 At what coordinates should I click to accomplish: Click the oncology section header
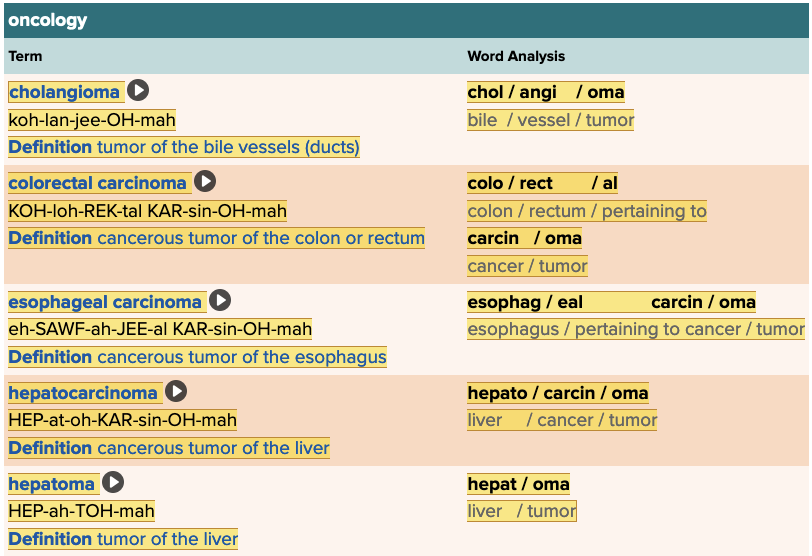tap(48, 20)
